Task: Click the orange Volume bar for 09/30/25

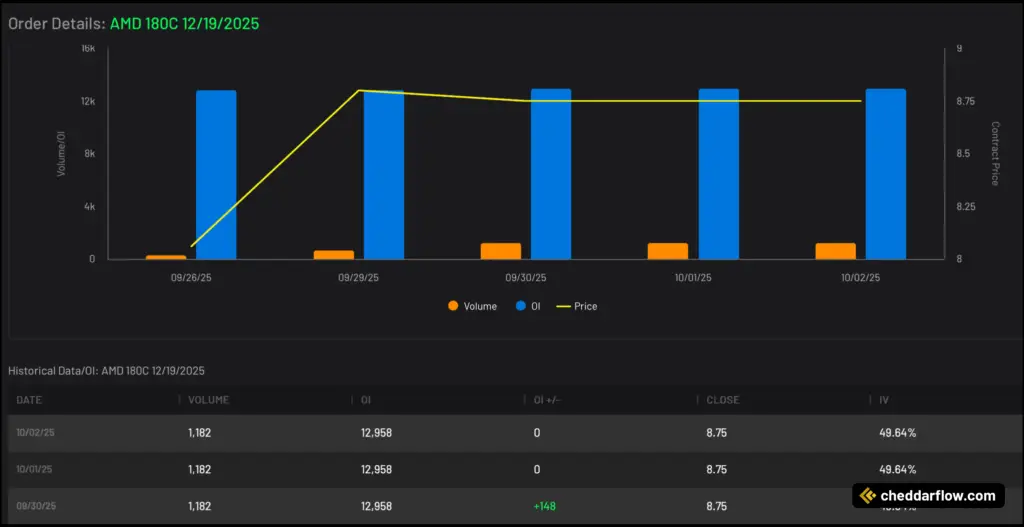Action: pos(501,251)
